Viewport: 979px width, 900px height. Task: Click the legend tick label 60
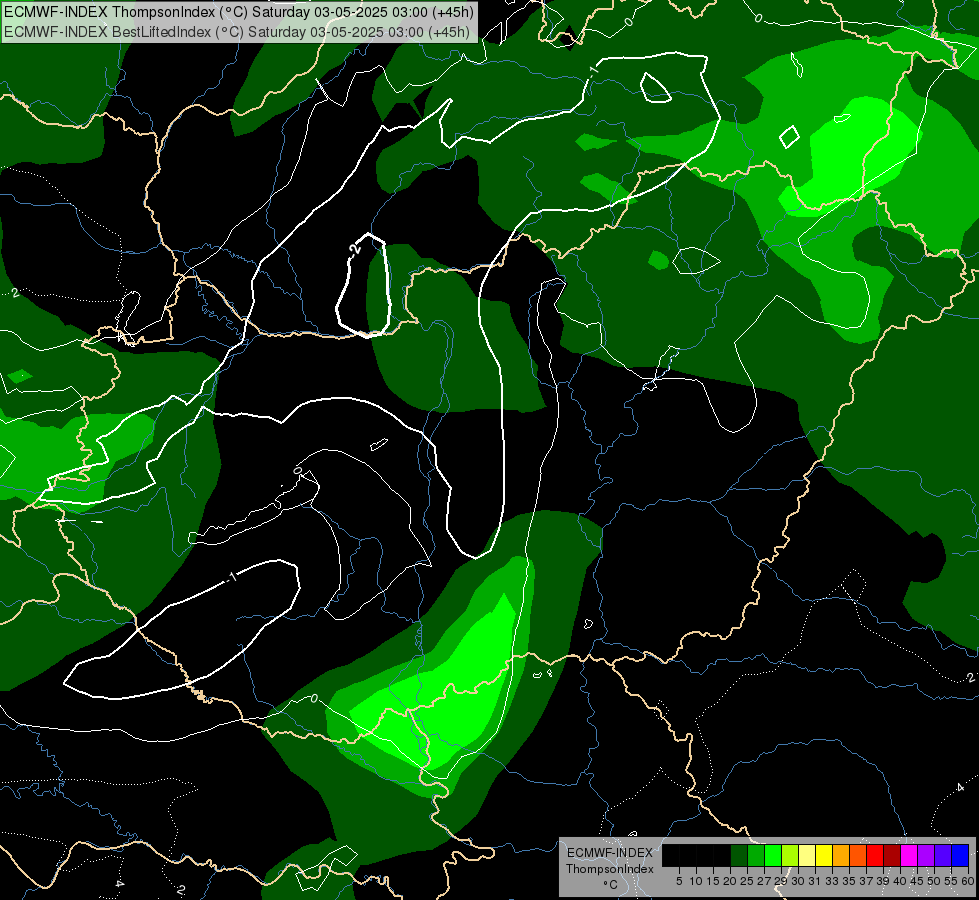(x=968, y=881)
